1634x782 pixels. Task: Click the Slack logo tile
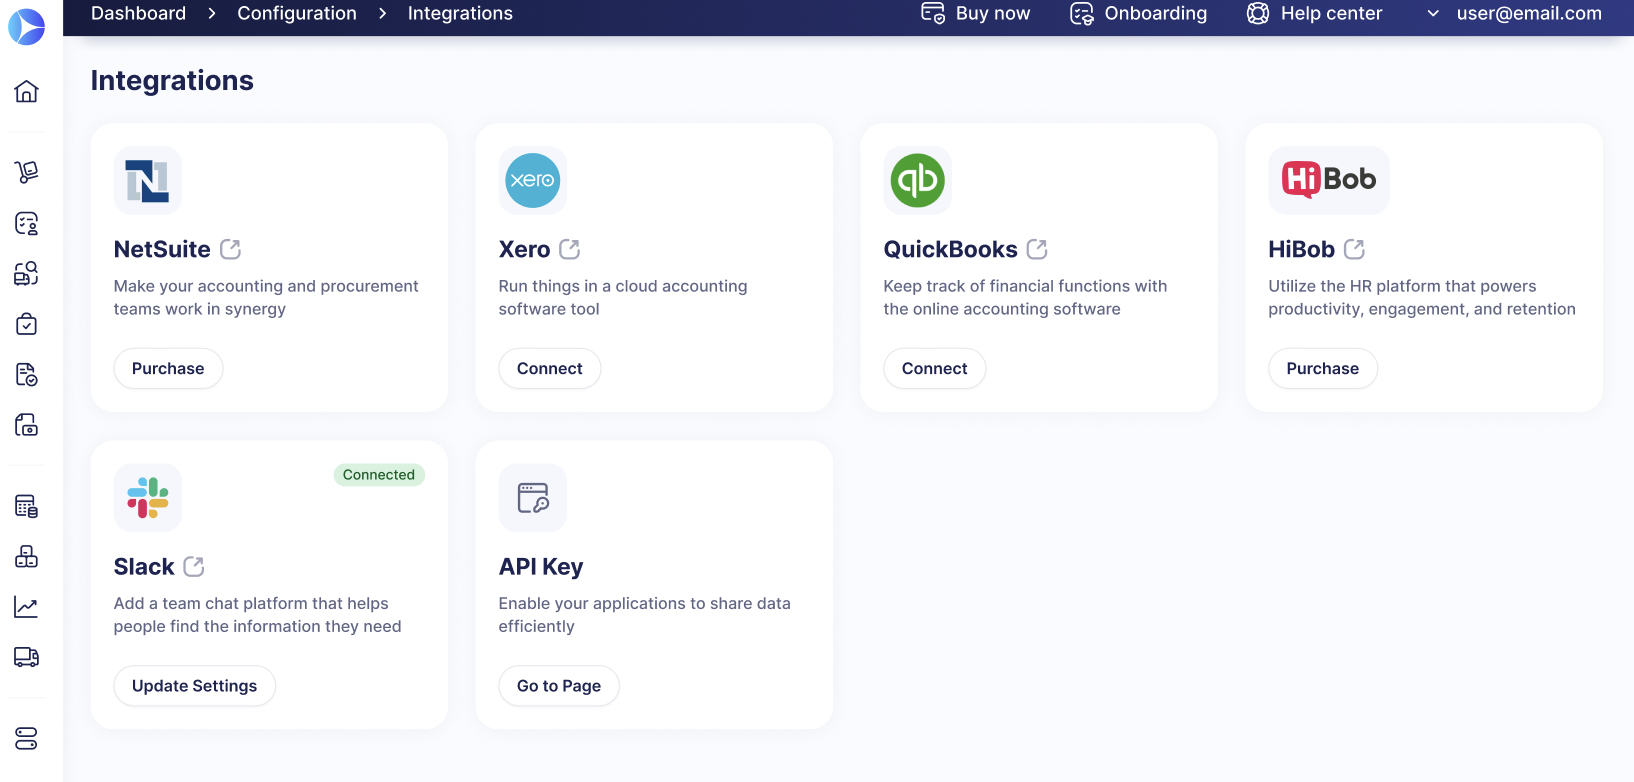pyautogui.click(x=148, y=498)
